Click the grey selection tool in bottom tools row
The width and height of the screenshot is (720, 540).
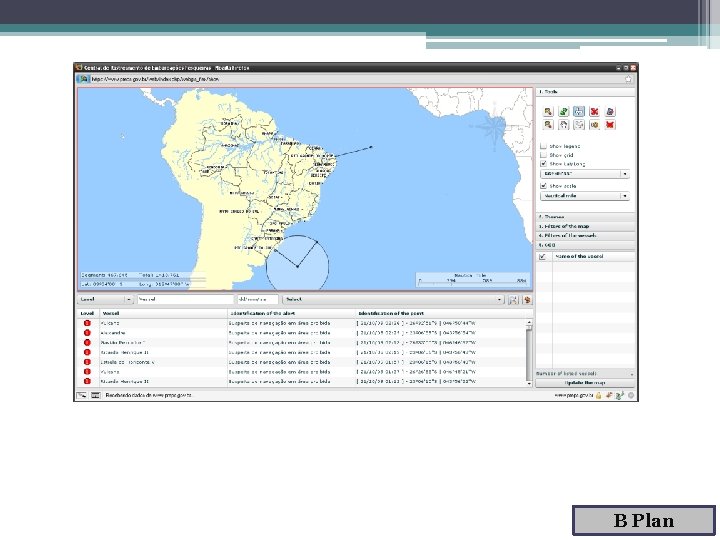(579, 125)
